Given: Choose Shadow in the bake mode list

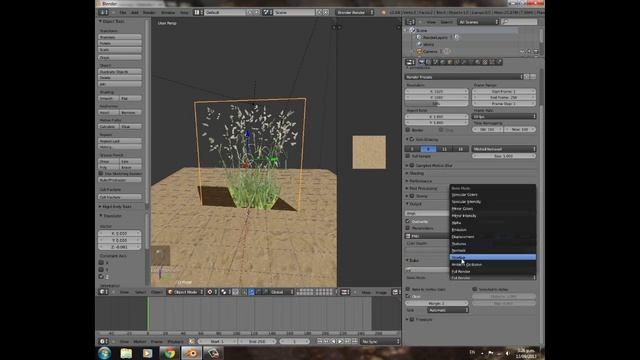Looking at the screenshot, I should pyautogui.click(x=493, y=257).
